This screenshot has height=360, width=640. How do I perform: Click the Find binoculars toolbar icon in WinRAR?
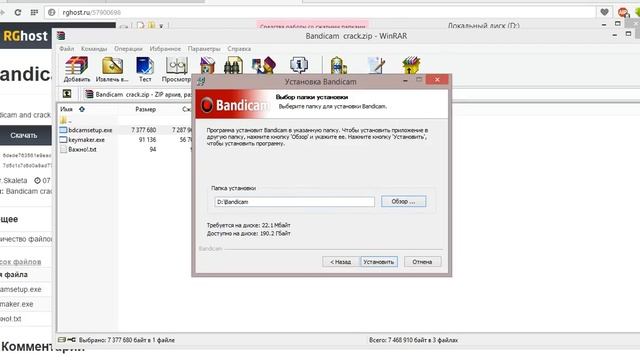tap(233, 65)
